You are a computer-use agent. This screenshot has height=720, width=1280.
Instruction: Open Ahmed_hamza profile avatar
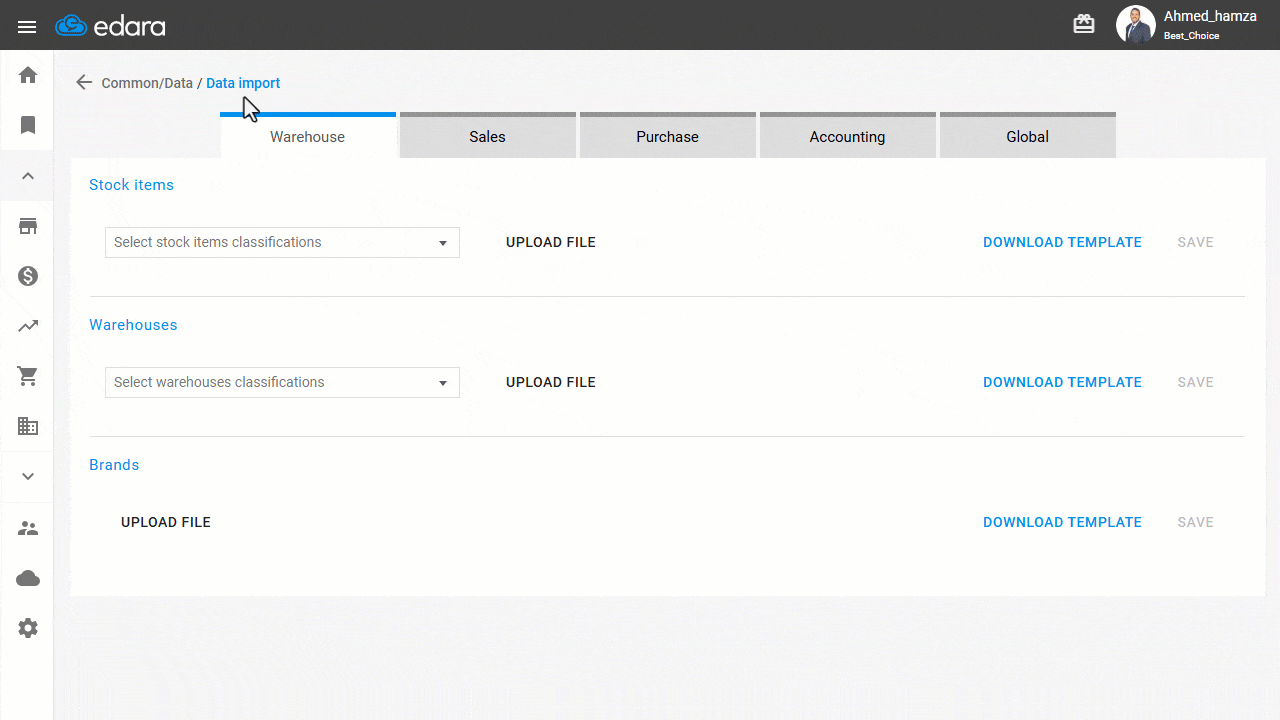click(x=1136, y=25)
